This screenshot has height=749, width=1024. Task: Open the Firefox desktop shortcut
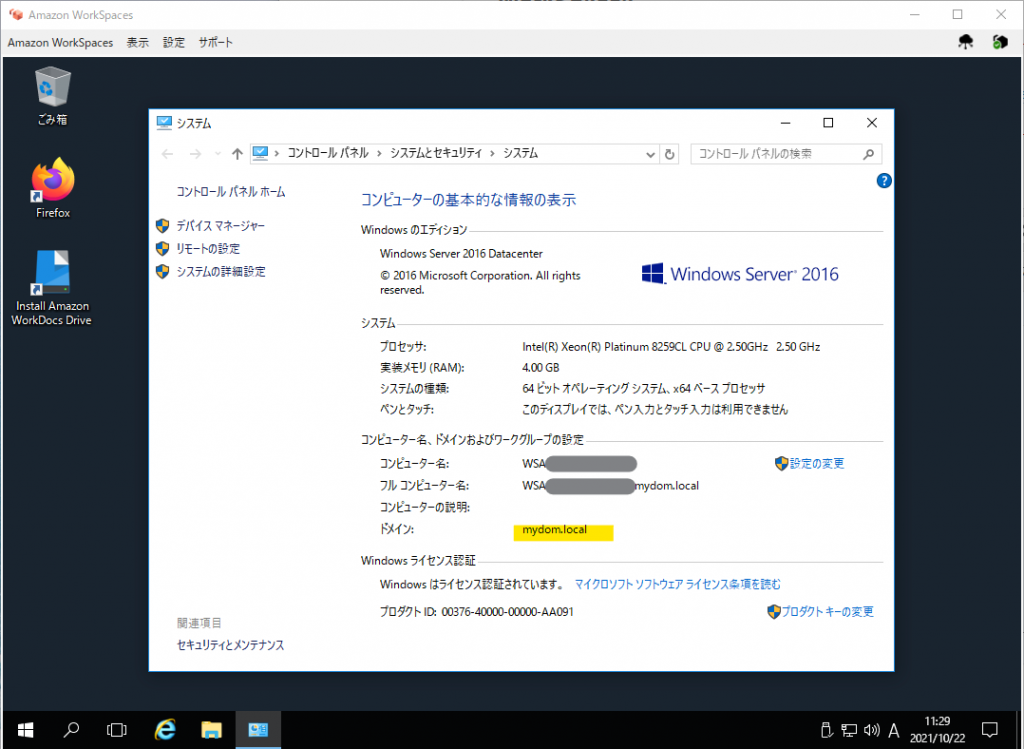click(x=53, y=182)
